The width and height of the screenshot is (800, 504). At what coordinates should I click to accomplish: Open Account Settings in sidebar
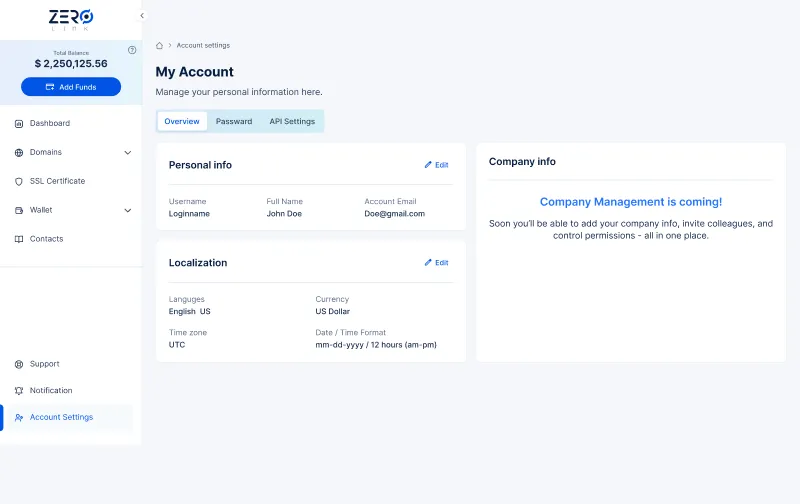click(61, 418)
